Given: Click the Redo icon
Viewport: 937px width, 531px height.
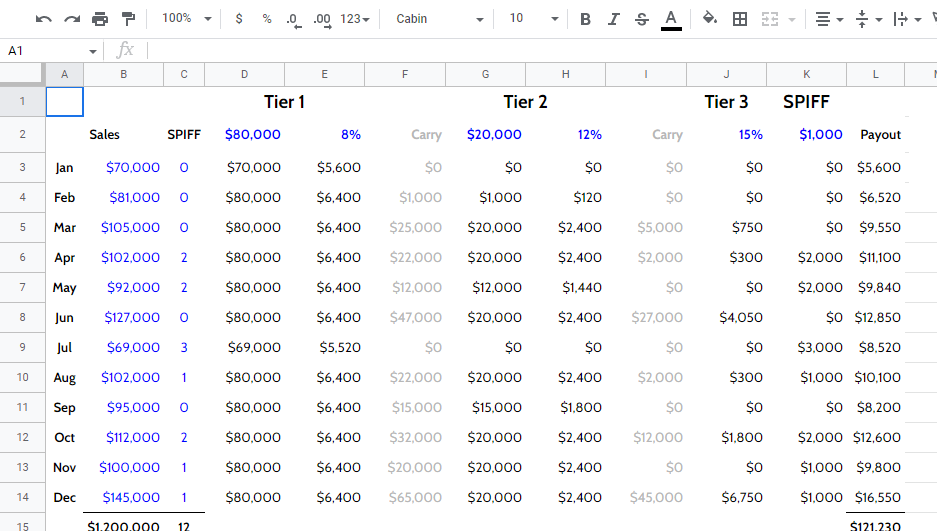Looking at the screenshot, I should [x=72, y=19].
